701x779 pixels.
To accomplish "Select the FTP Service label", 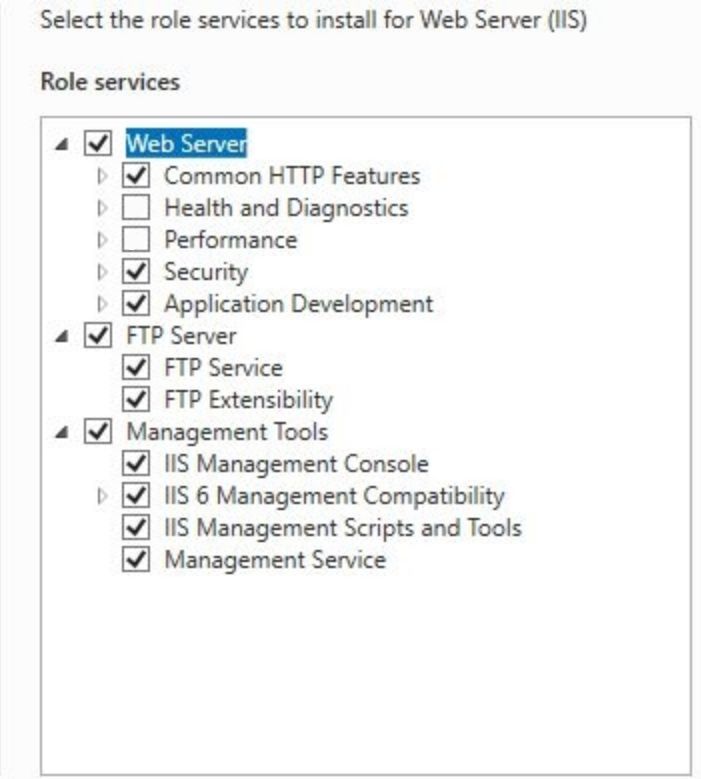I will click(x=224, y=368).
